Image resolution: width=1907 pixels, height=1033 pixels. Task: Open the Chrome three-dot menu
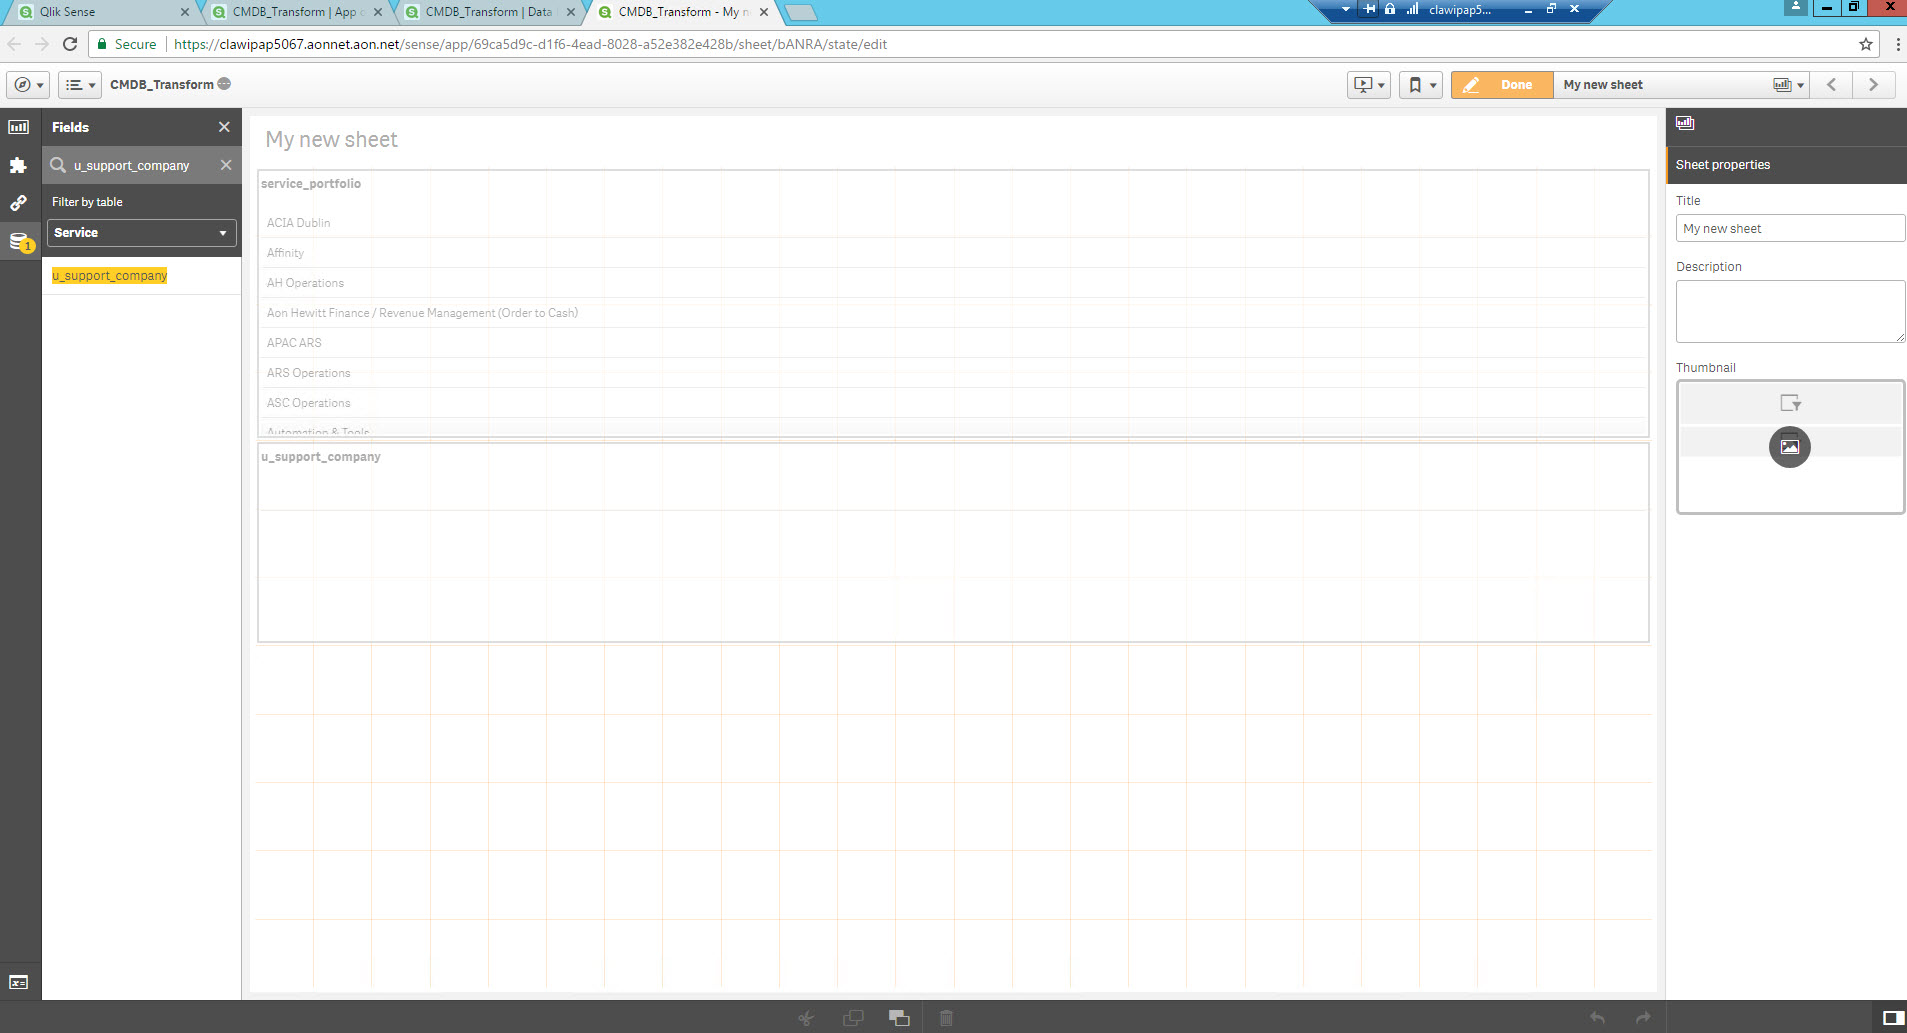(x=1897, y=44)
